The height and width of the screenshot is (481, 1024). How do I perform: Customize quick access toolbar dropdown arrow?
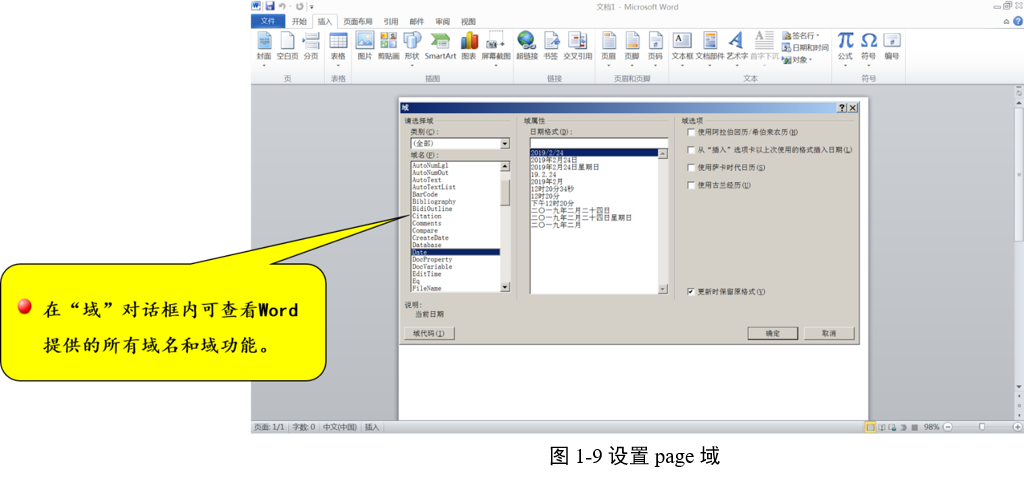[x=312, y=7]
